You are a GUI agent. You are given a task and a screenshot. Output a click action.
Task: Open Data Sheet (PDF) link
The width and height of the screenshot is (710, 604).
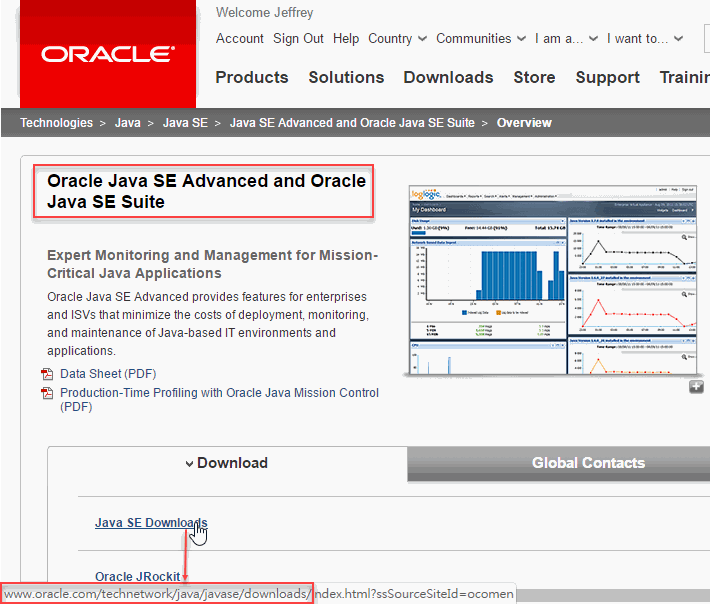coord(108,374)
